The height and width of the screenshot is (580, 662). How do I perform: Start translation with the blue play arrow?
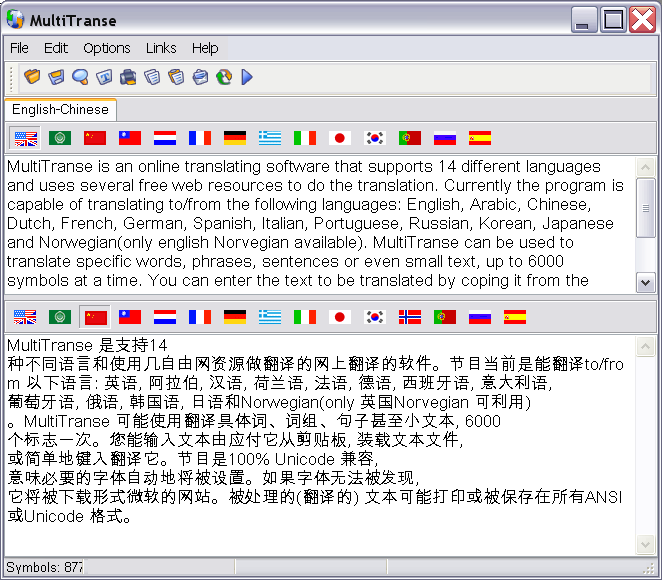click(247, 77)
